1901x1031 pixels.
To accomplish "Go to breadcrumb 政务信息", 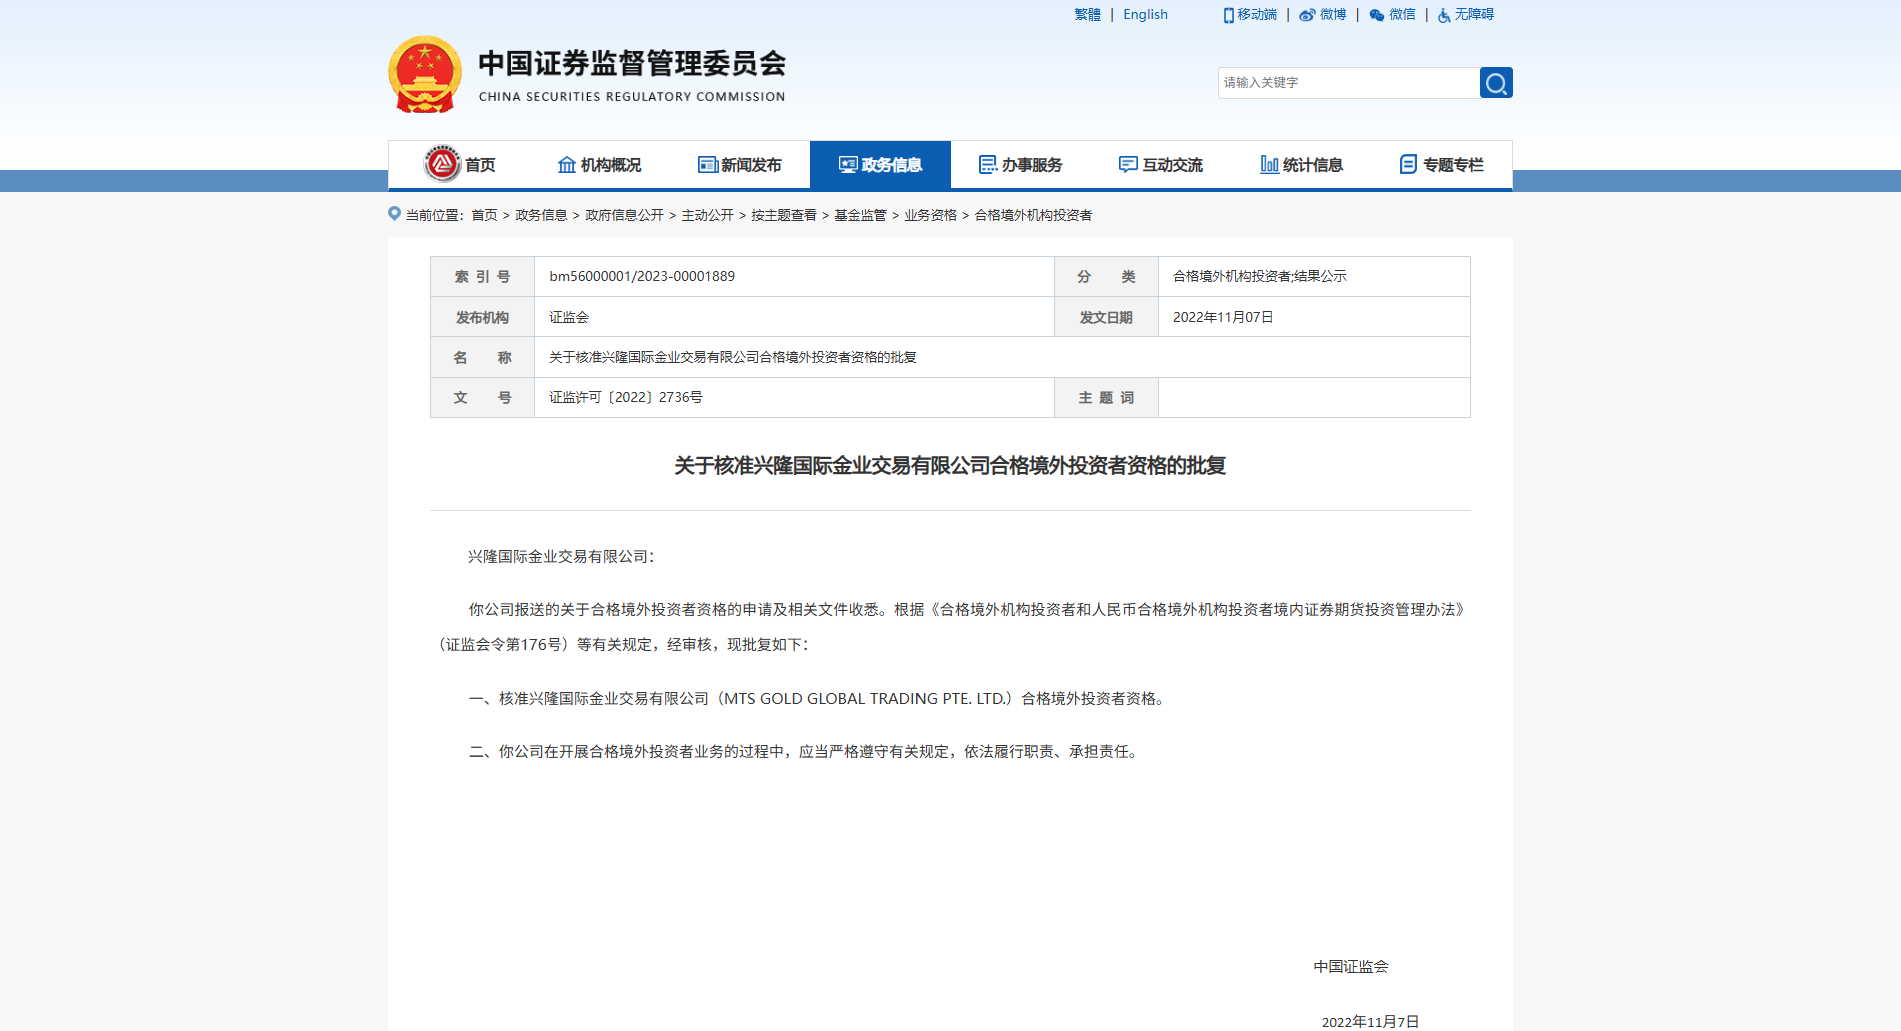I will click(x=541, y=215).
